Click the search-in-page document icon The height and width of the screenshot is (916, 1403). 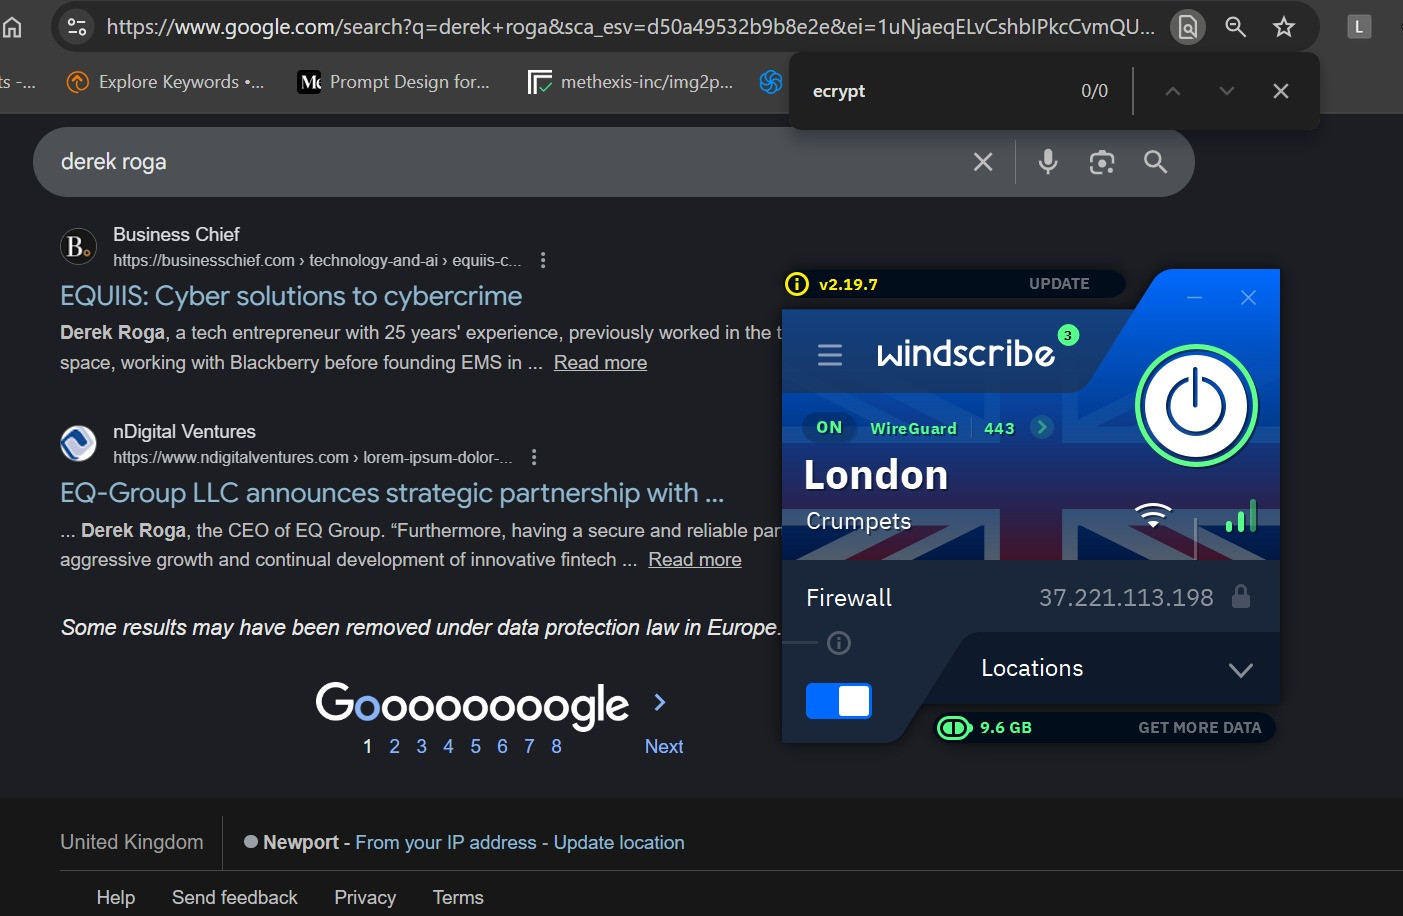tap(1187, 27)
